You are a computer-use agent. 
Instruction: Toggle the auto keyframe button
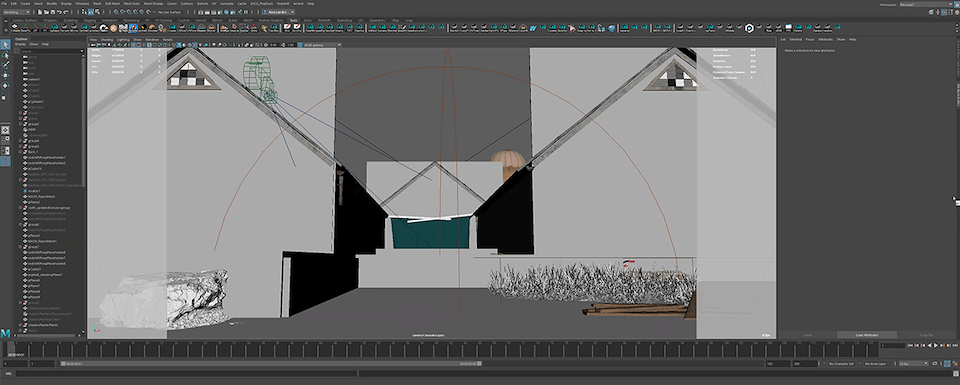coord(947,364)
